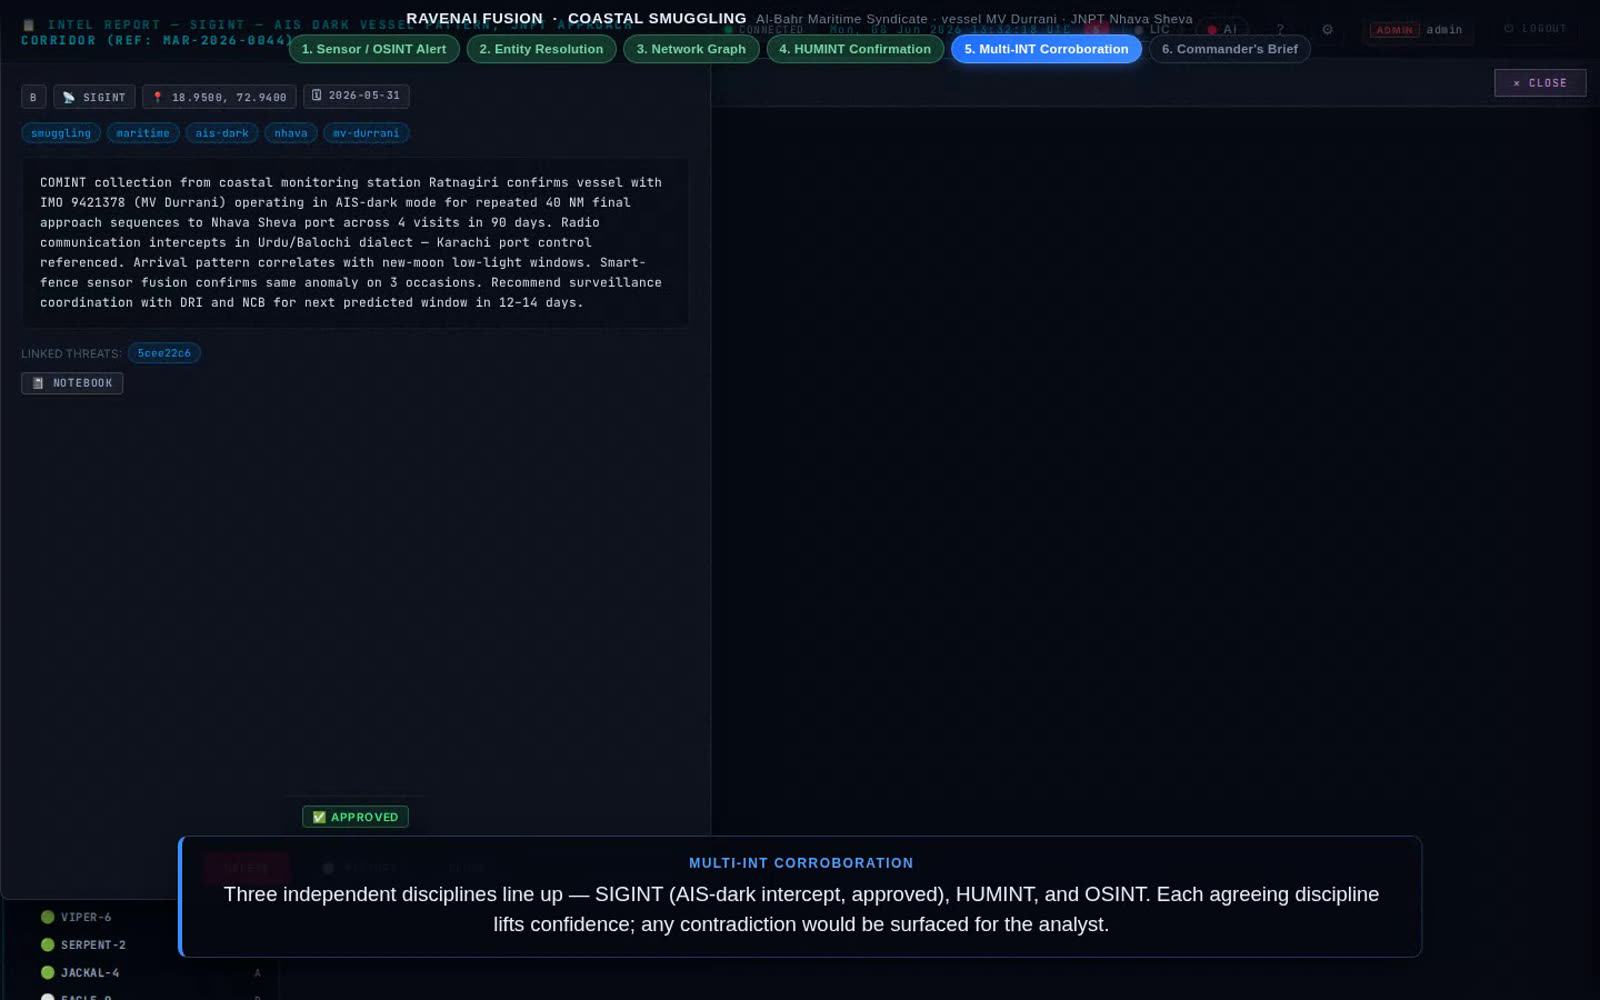Screen dimensions: 1600x1000
Task: Go to step 2 Entity Resolution
Action: pos(541,49)
